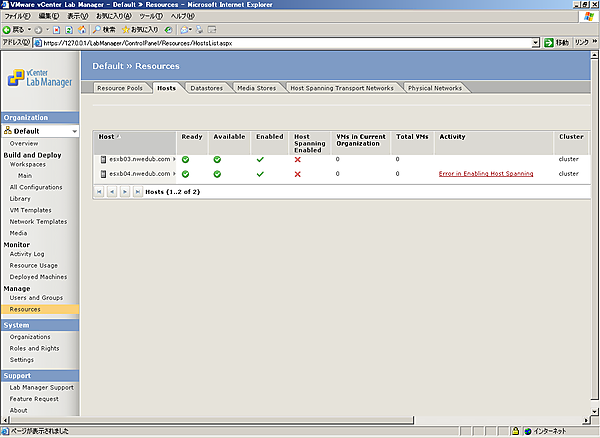Screen dimensions: 600x438
Task: Open Error in Enabling Host Spanning link
Action: 485,174
